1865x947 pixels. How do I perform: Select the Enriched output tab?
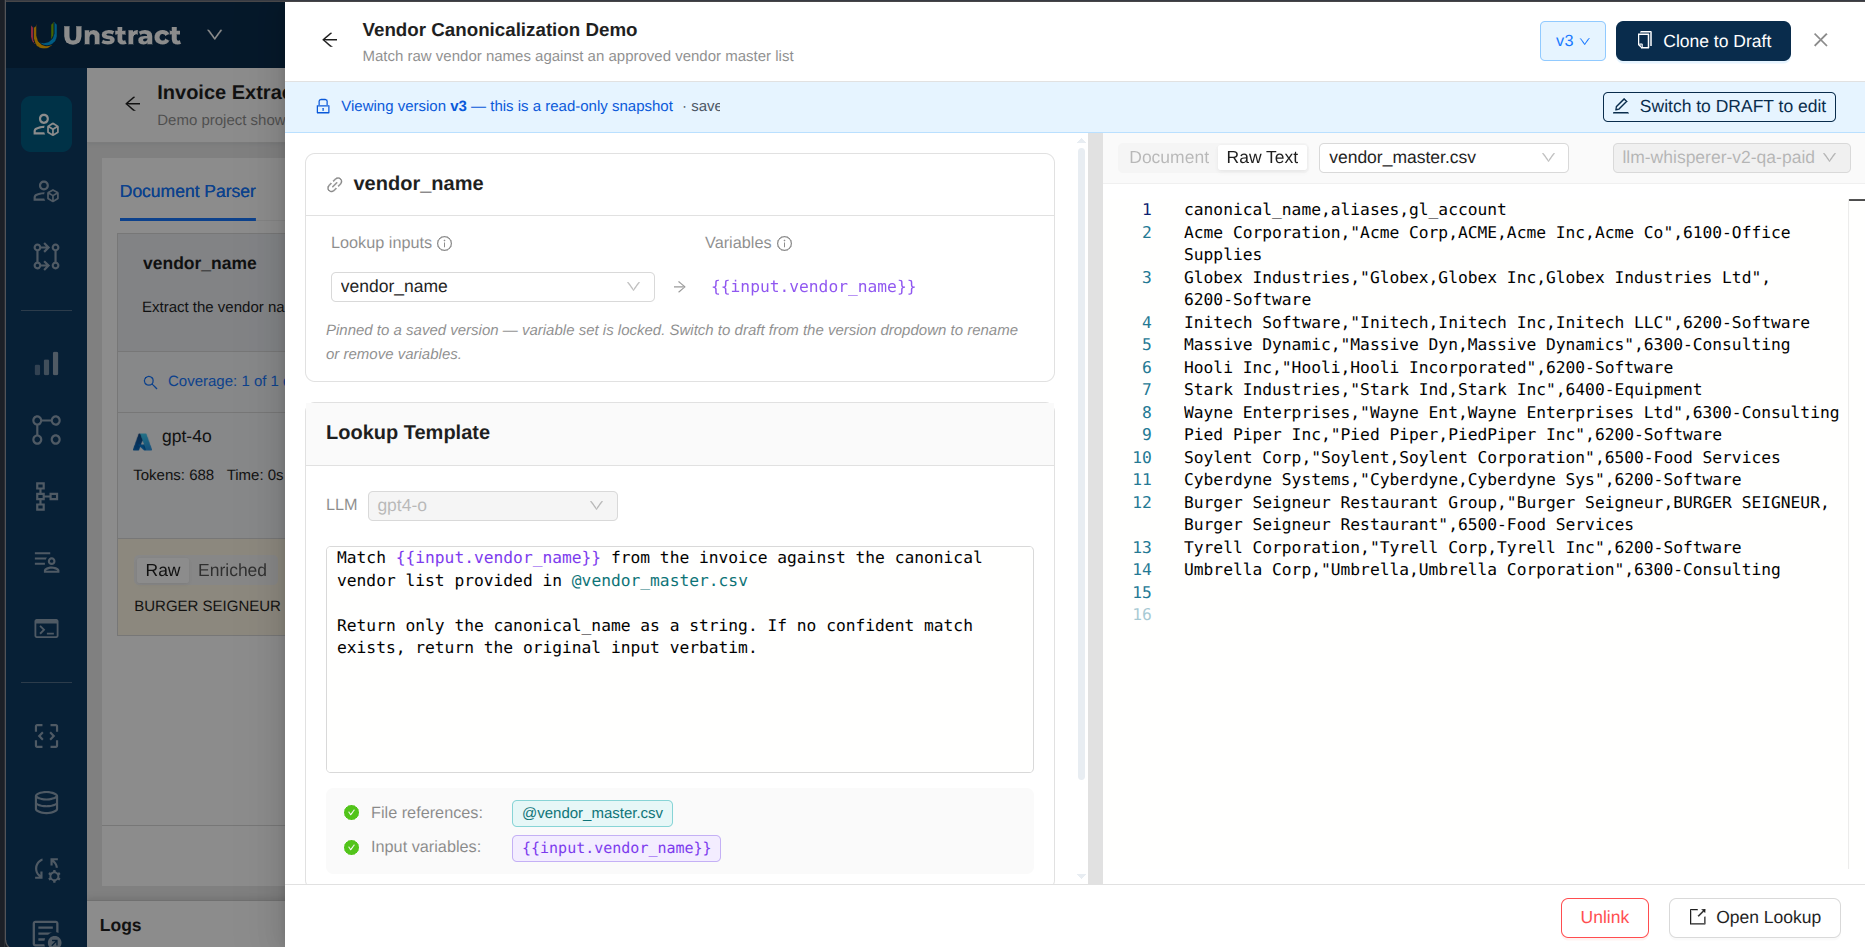[232, 570]
